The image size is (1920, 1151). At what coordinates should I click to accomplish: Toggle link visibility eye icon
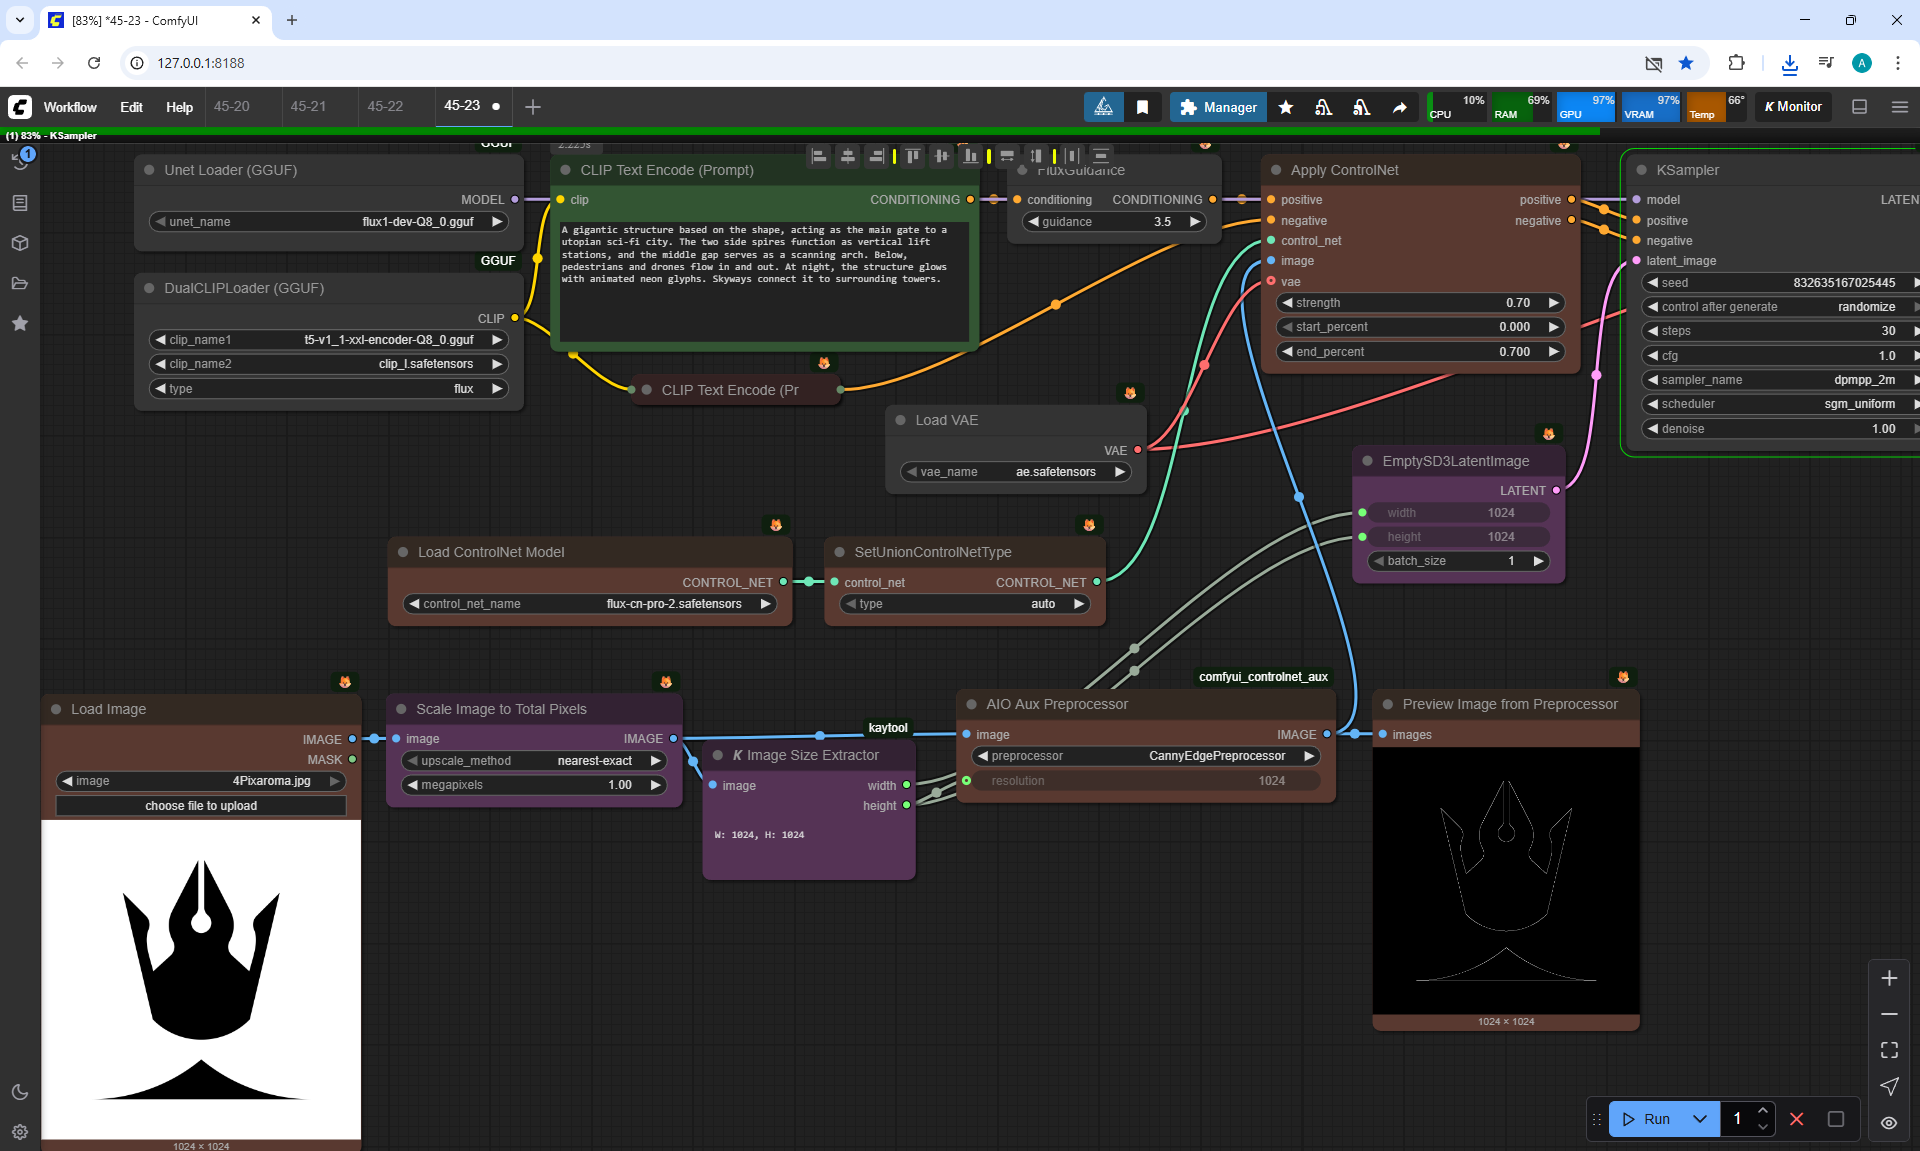1889,1123
